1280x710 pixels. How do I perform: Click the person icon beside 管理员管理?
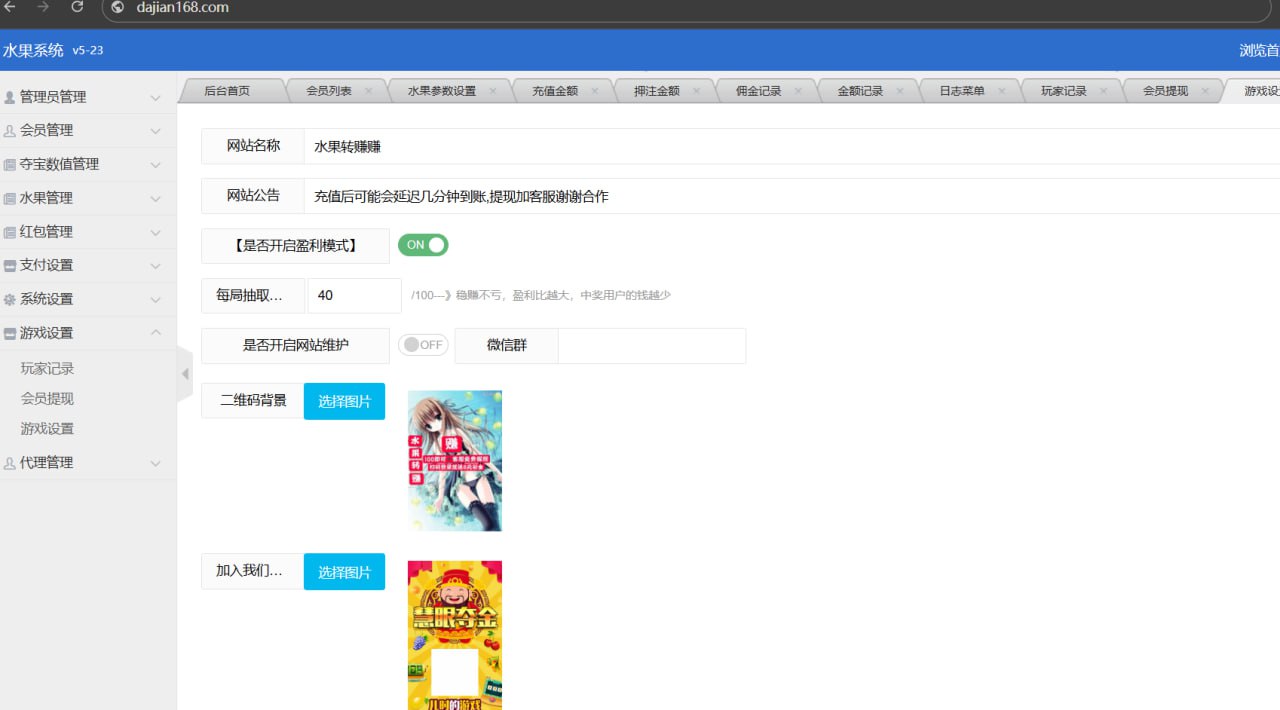[x=10, y=97]
